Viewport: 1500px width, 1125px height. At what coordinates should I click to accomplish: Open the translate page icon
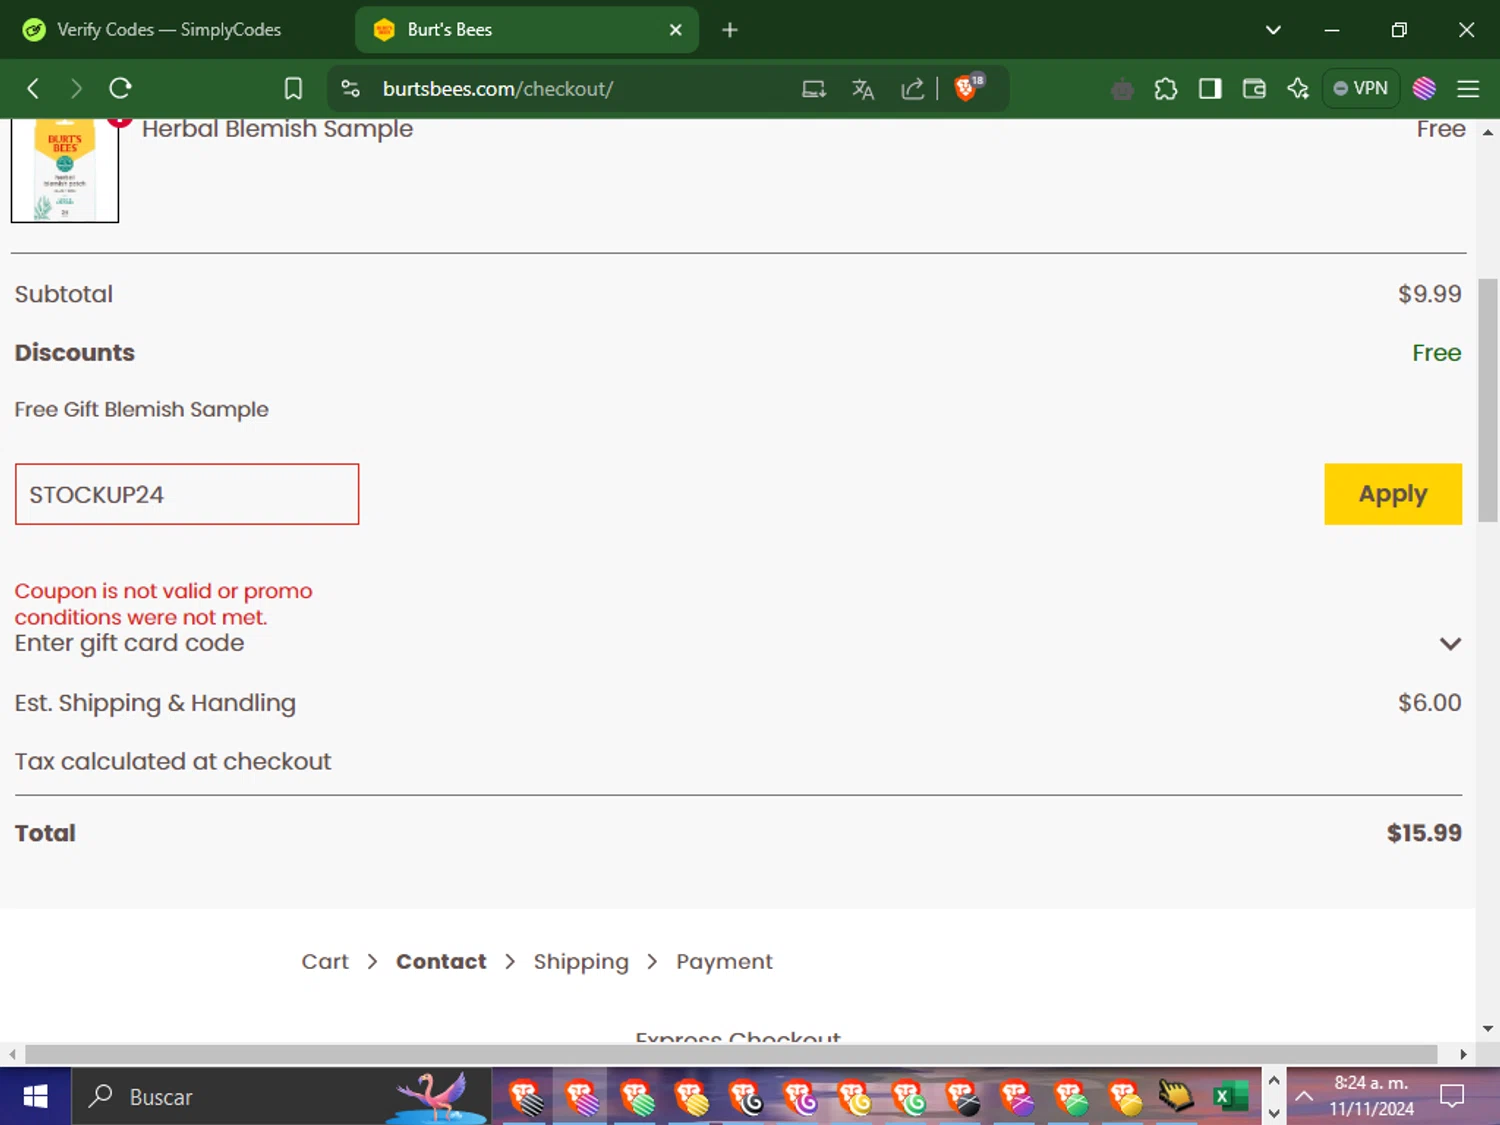[x=863, y=89]
